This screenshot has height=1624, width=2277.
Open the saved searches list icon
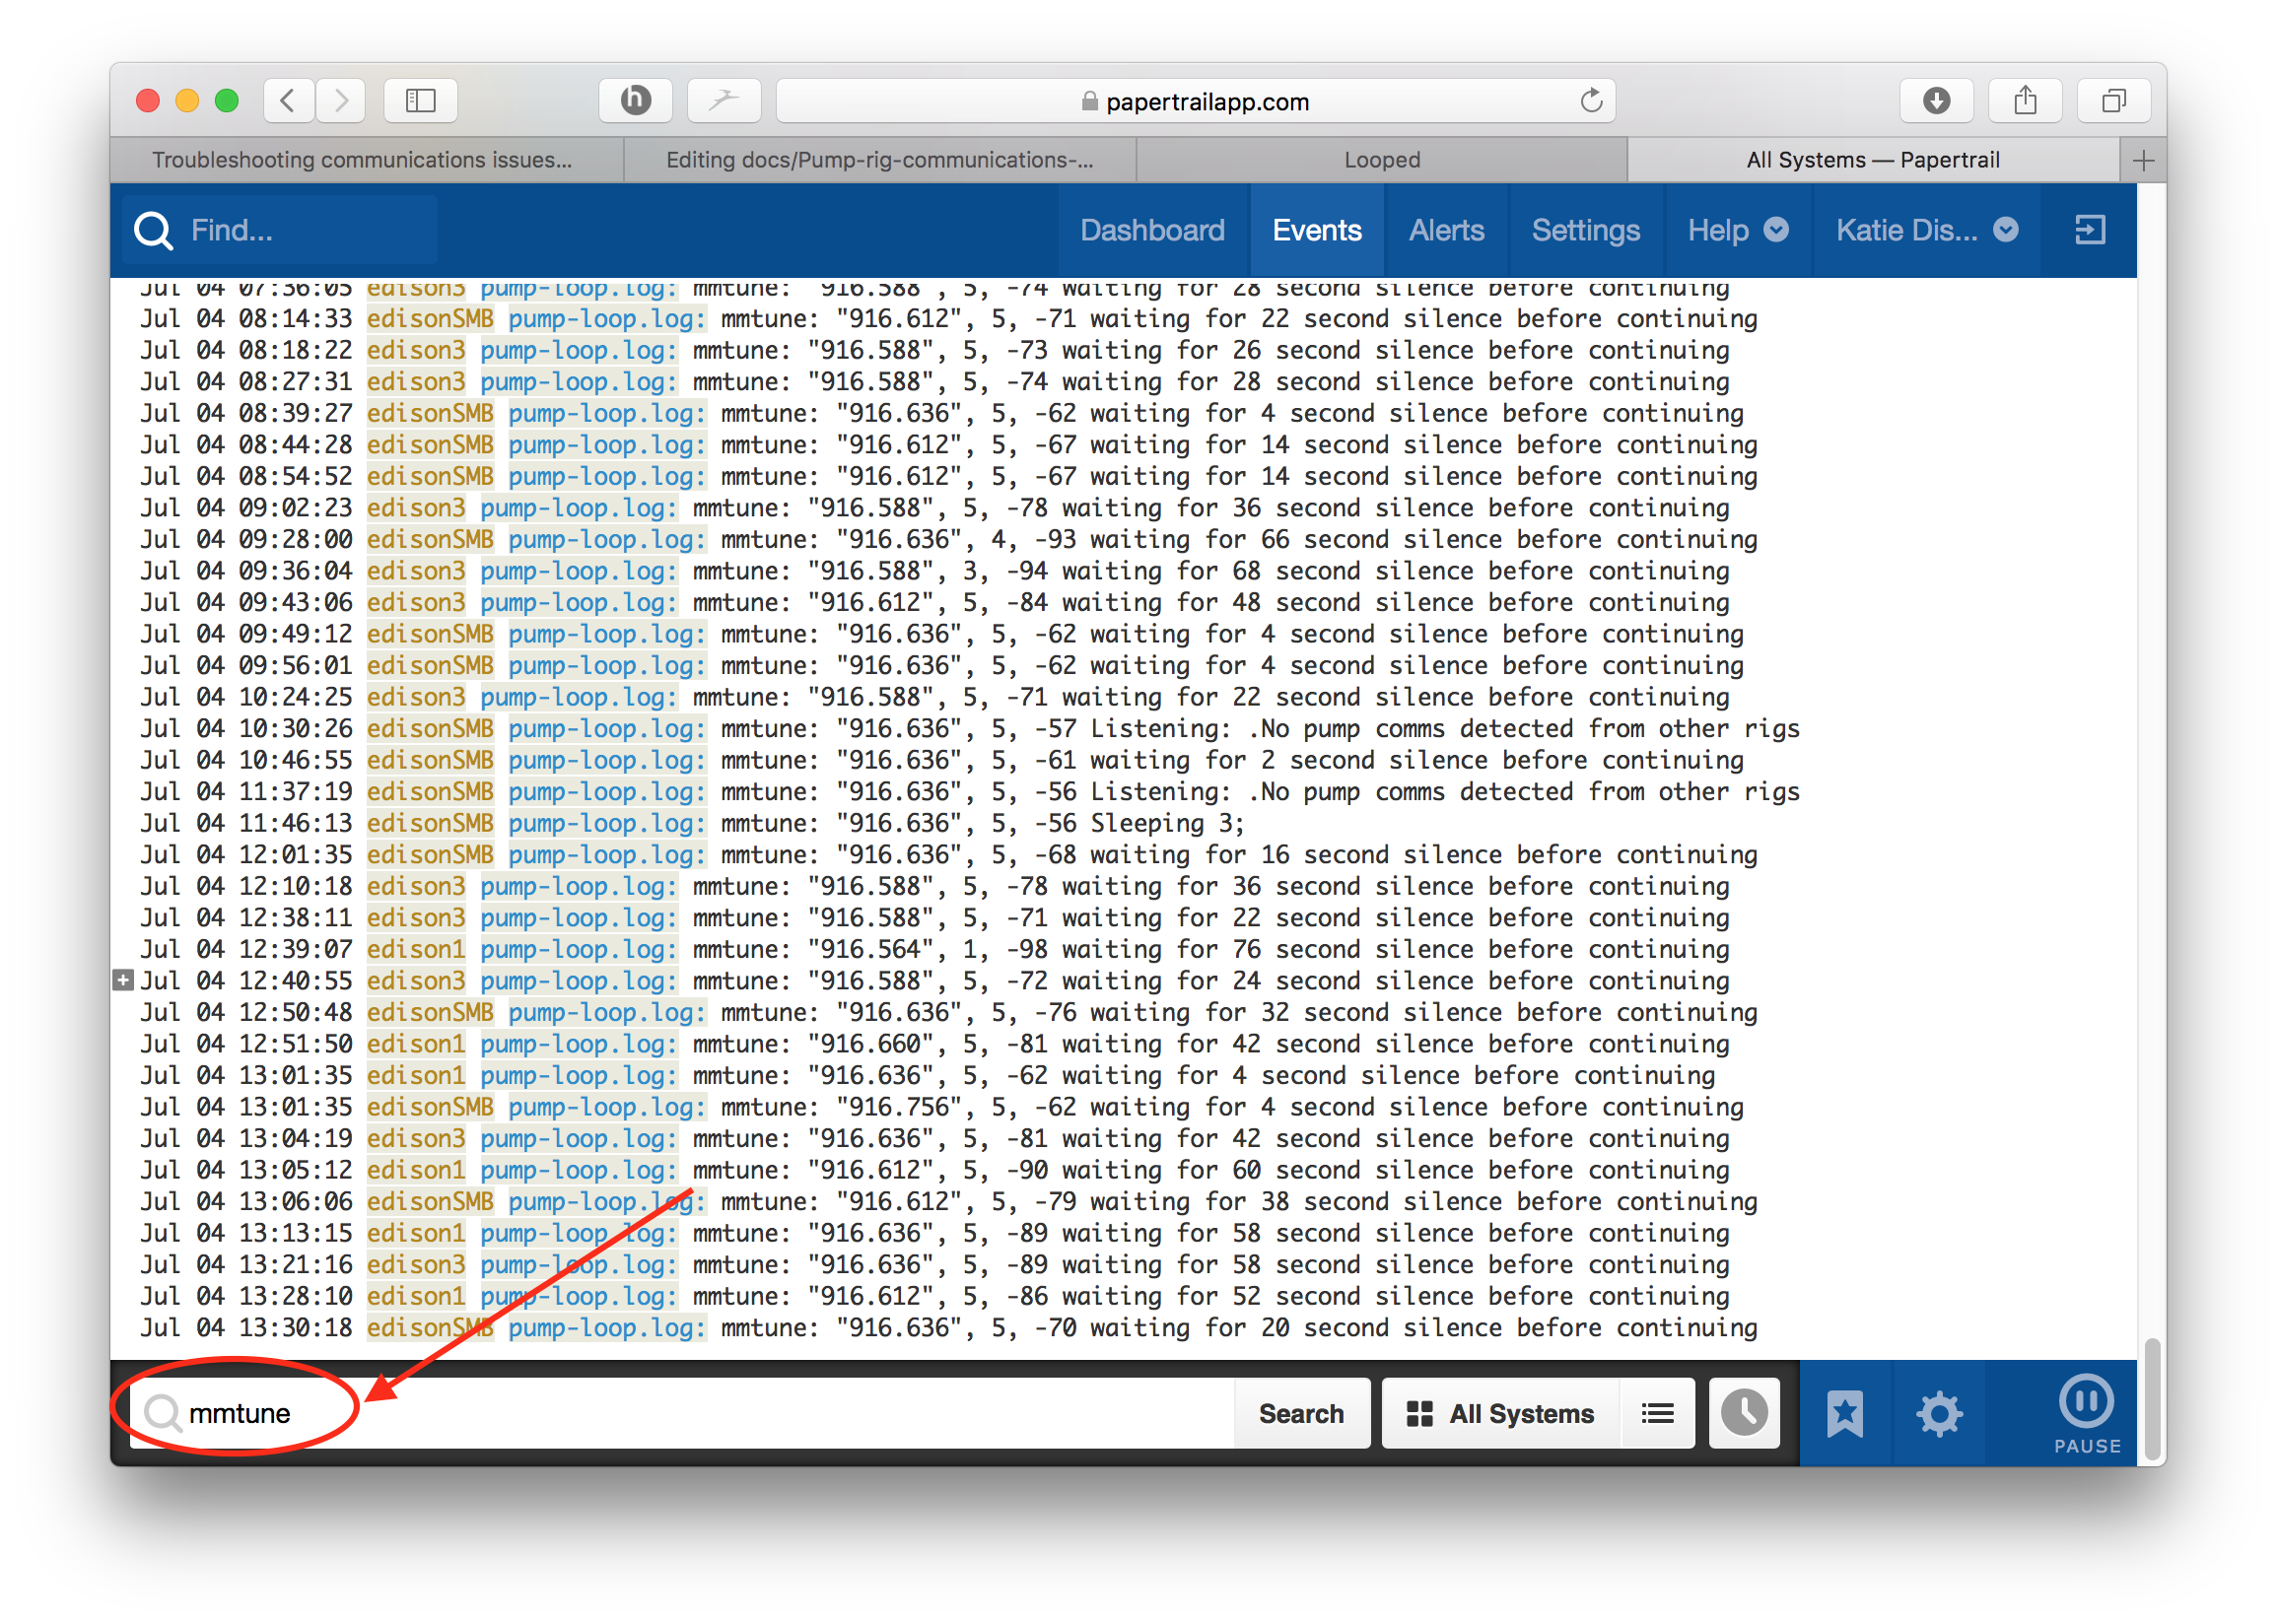point(1657,1413)
